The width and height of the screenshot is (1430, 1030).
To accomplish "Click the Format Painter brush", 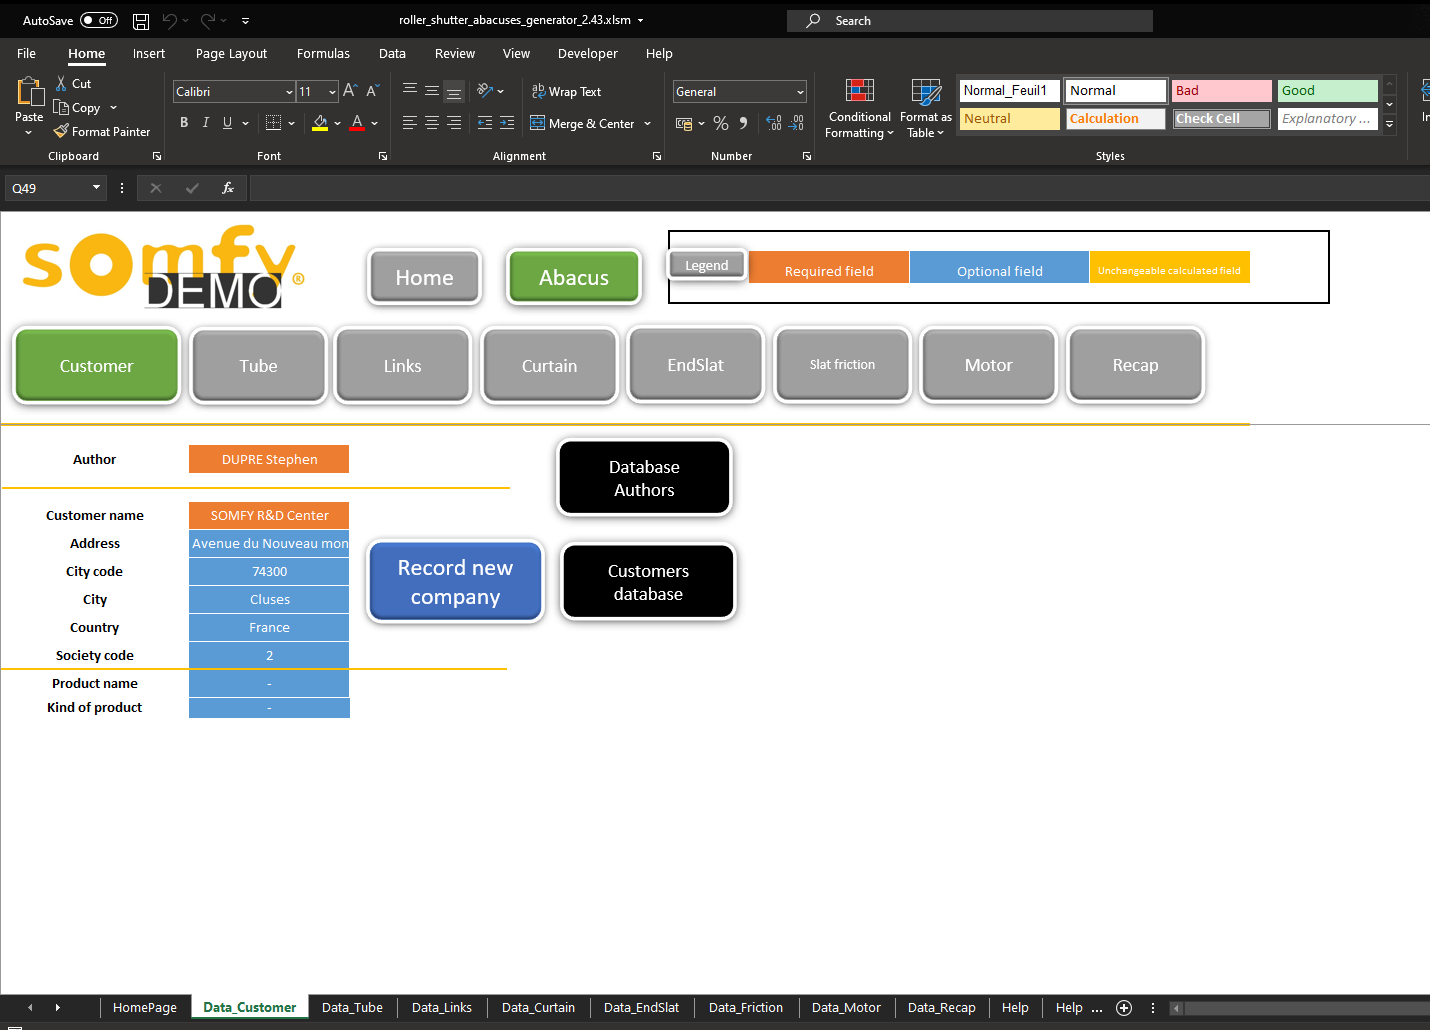I will coord(61,131).
